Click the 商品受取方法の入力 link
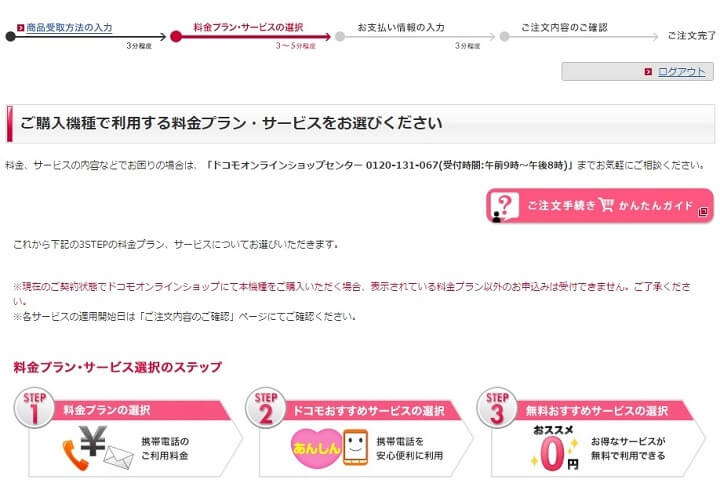Screen dimensions: 720x489 point(69,28)
